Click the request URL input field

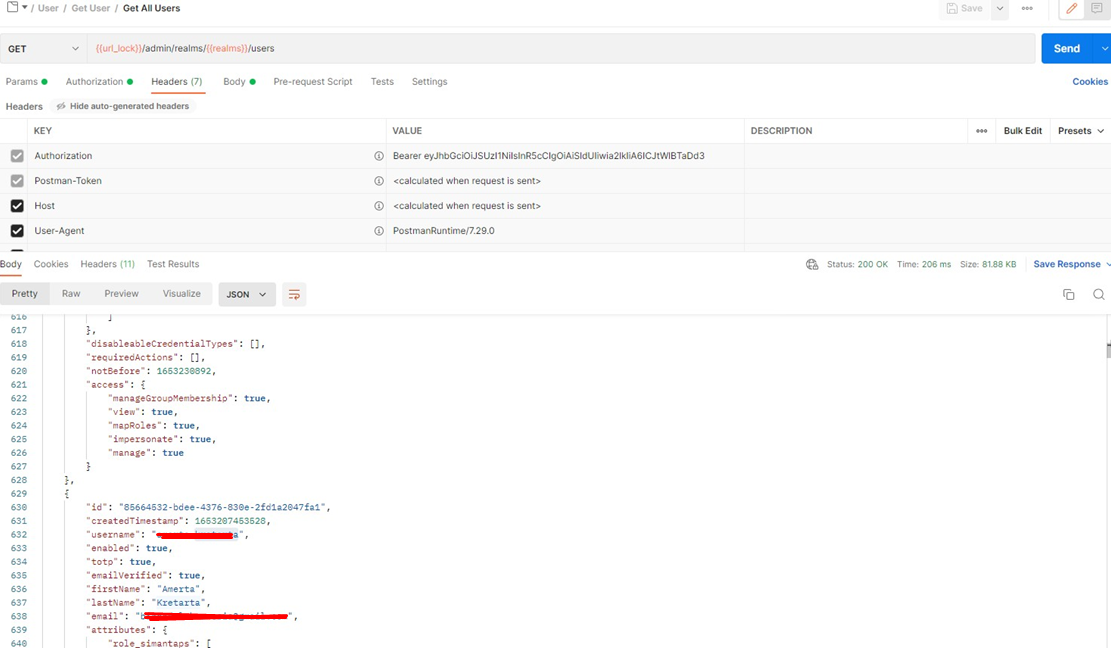(x=560, y=48)
